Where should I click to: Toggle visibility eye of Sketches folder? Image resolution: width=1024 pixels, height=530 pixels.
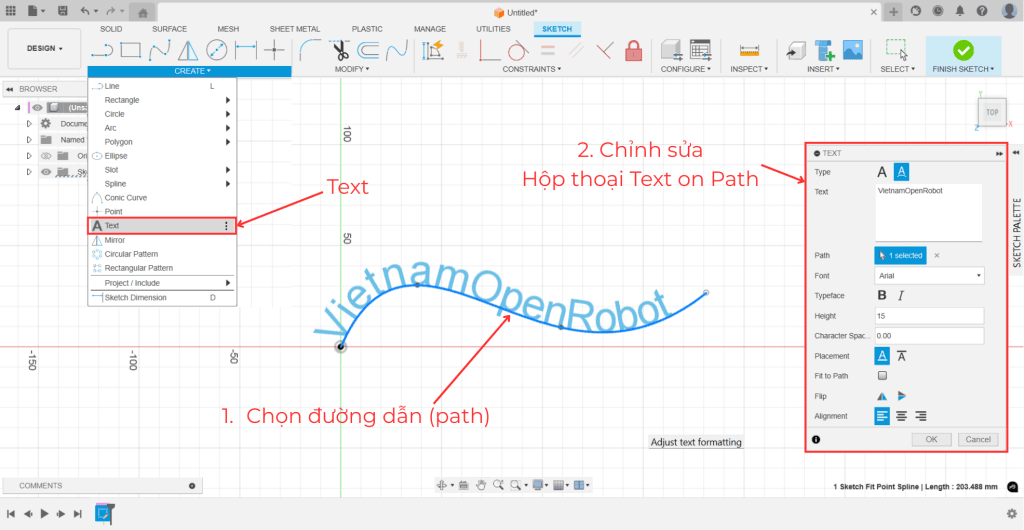click(x=45, y=172)
